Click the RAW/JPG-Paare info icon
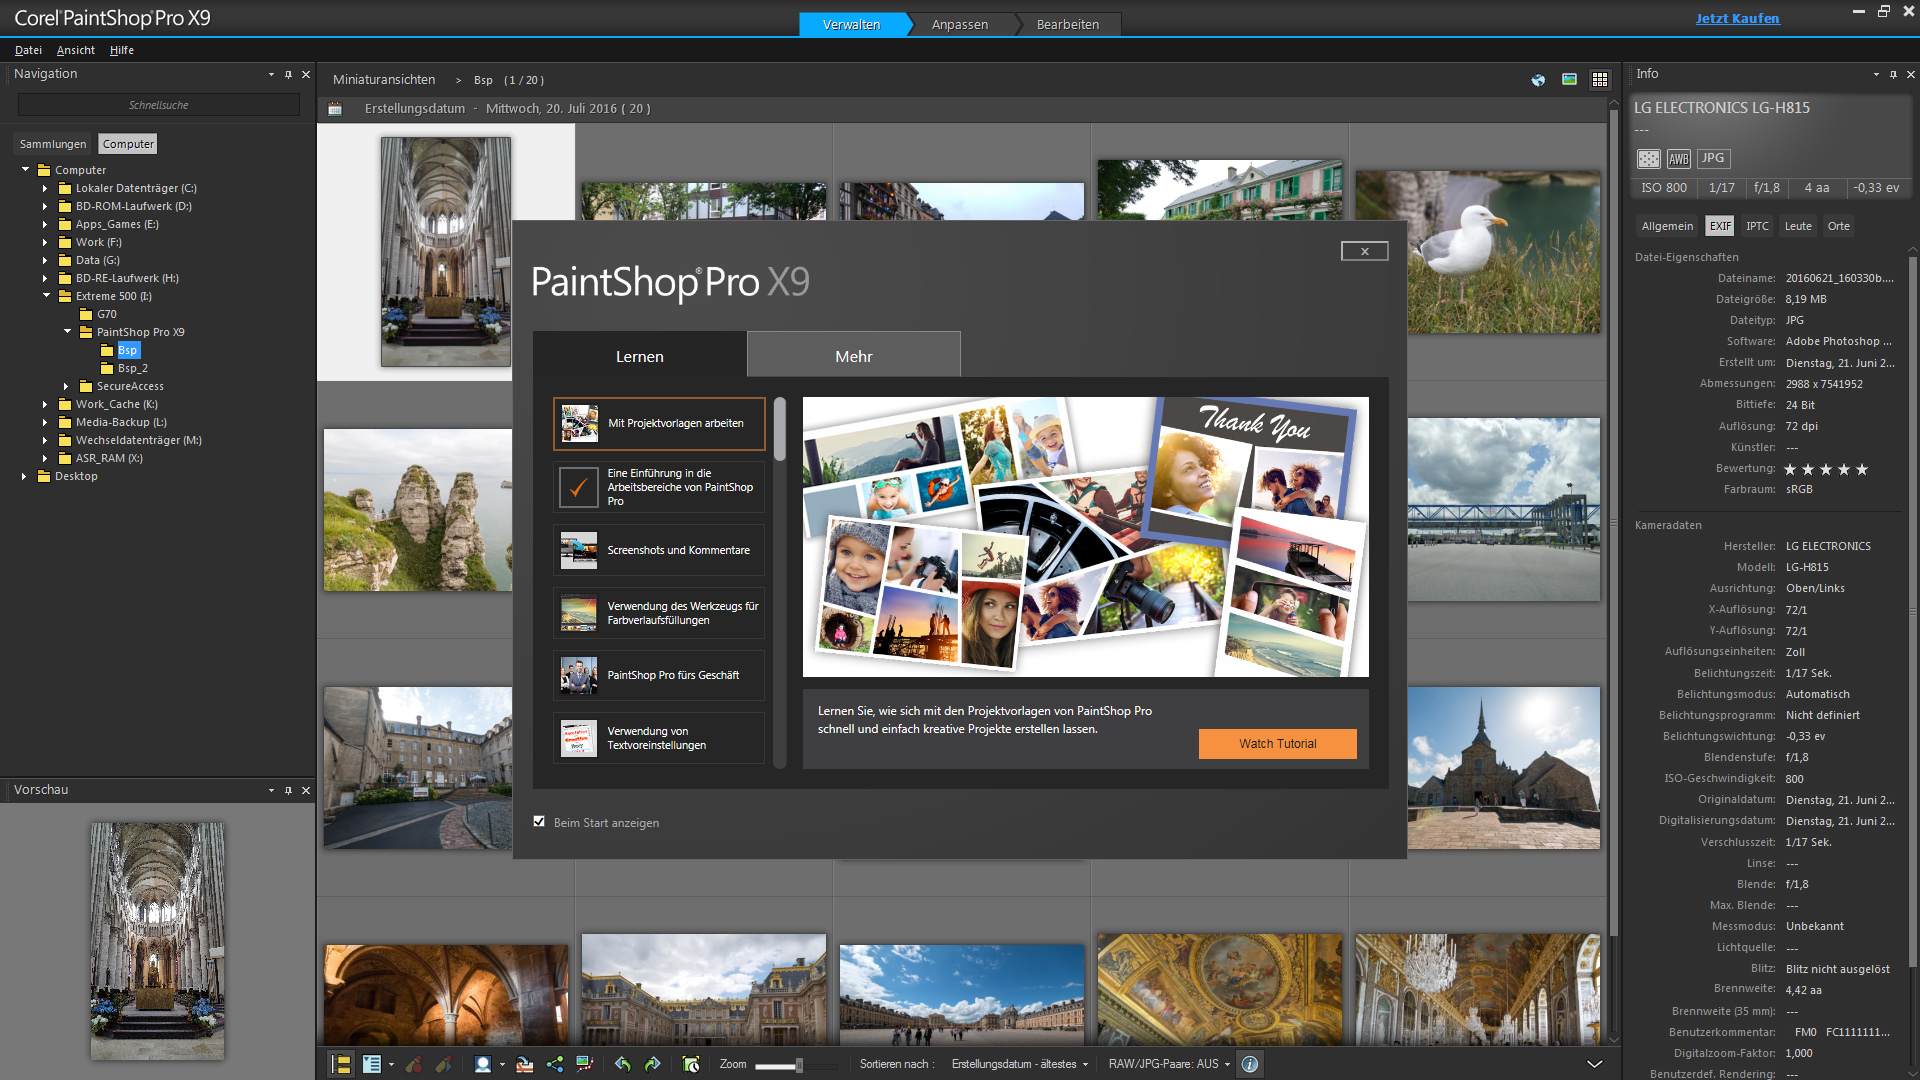The width and height of the screenshot is (1920, 1080). pyautogui.click(x=1249, y=1064)
